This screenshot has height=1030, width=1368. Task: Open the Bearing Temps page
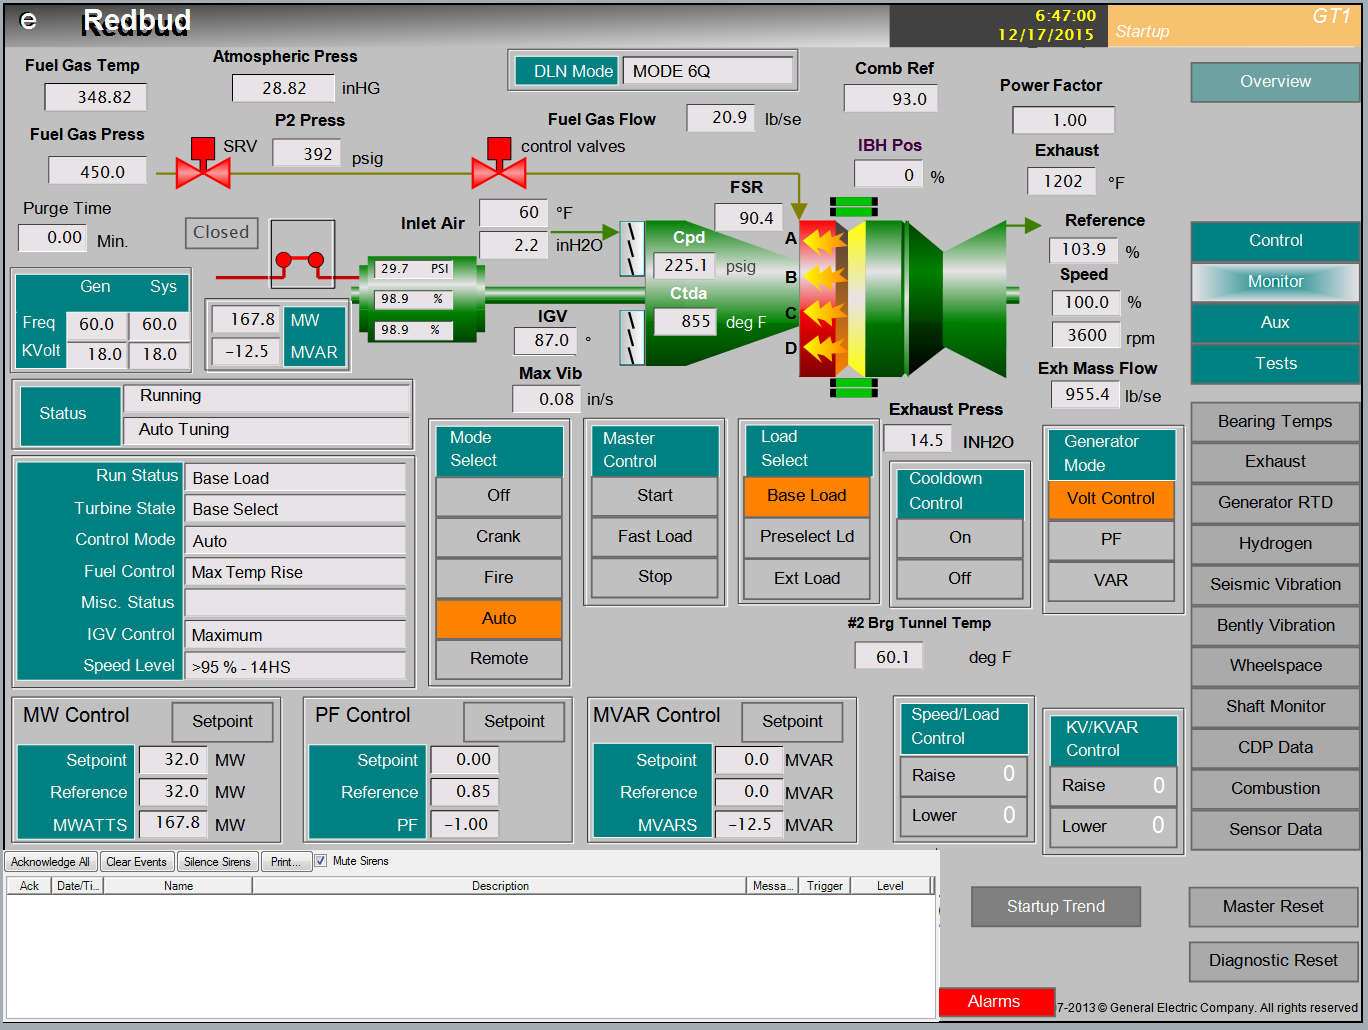click(x=1274, y=422)
